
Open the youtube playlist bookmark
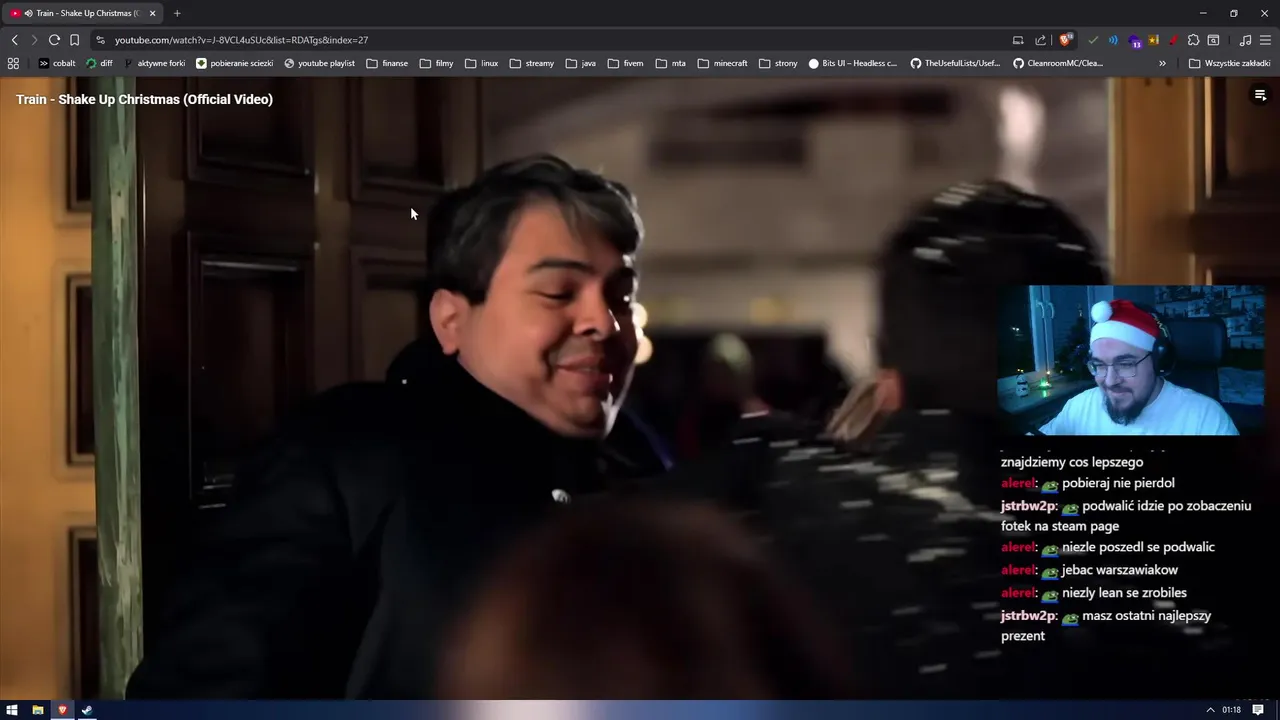319,63
